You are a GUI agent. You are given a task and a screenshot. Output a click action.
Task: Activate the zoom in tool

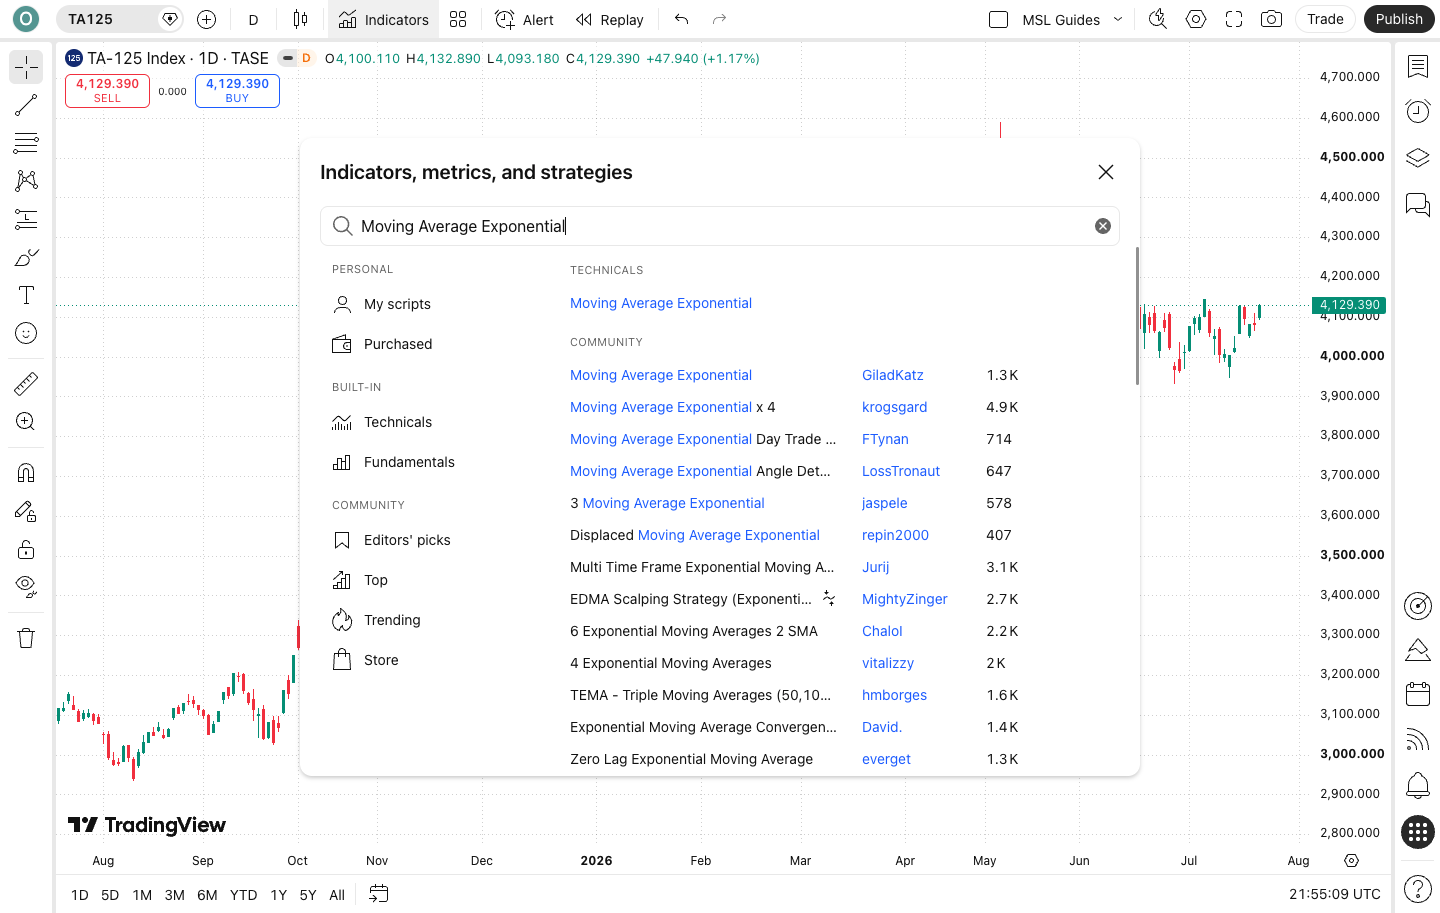point(26,421)
